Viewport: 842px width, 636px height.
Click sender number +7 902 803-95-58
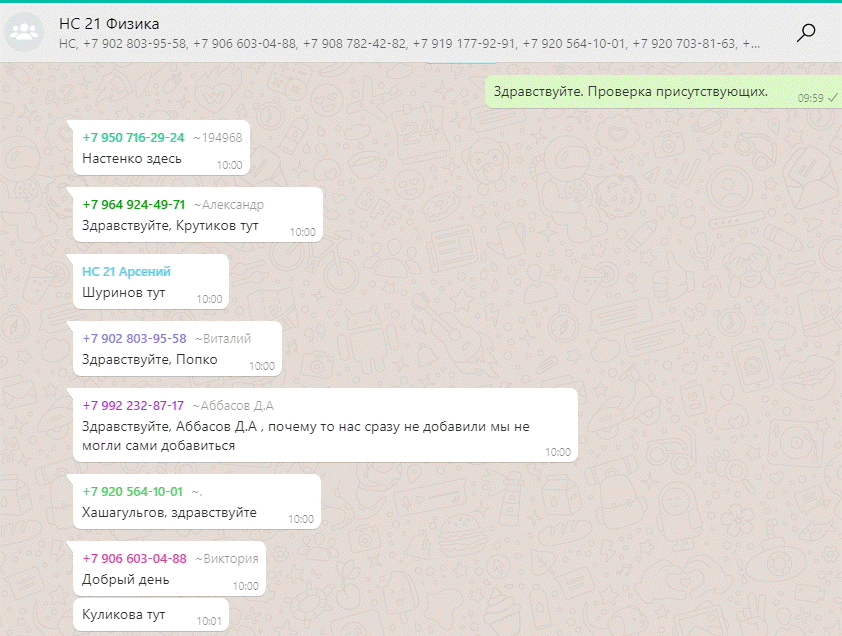[x=134, y=338]
